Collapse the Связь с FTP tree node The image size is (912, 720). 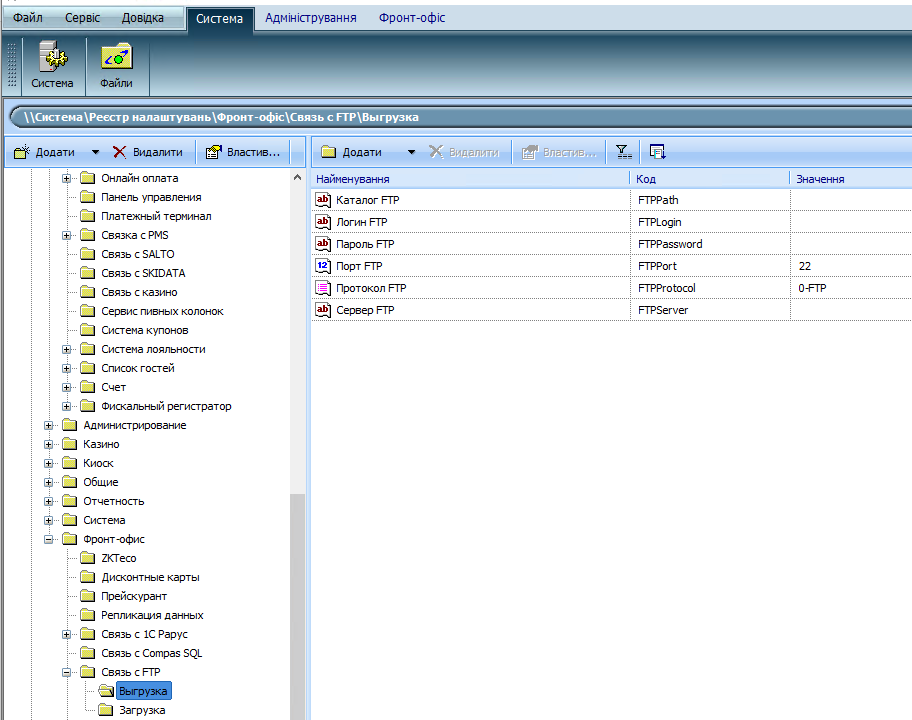pos(67,672)
